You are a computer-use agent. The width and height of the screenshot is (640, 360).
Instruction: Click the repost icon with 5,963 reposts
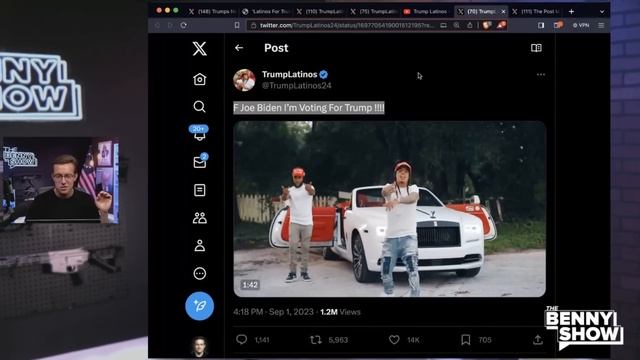tap(316, 340)
